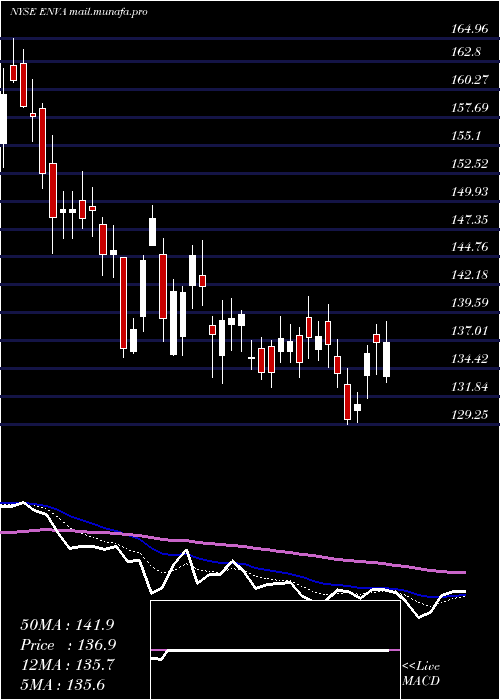Click the last white candlestick on the right
Image resolution: width=500 pixels, height=700 pixels.
(x=386, y=359)
